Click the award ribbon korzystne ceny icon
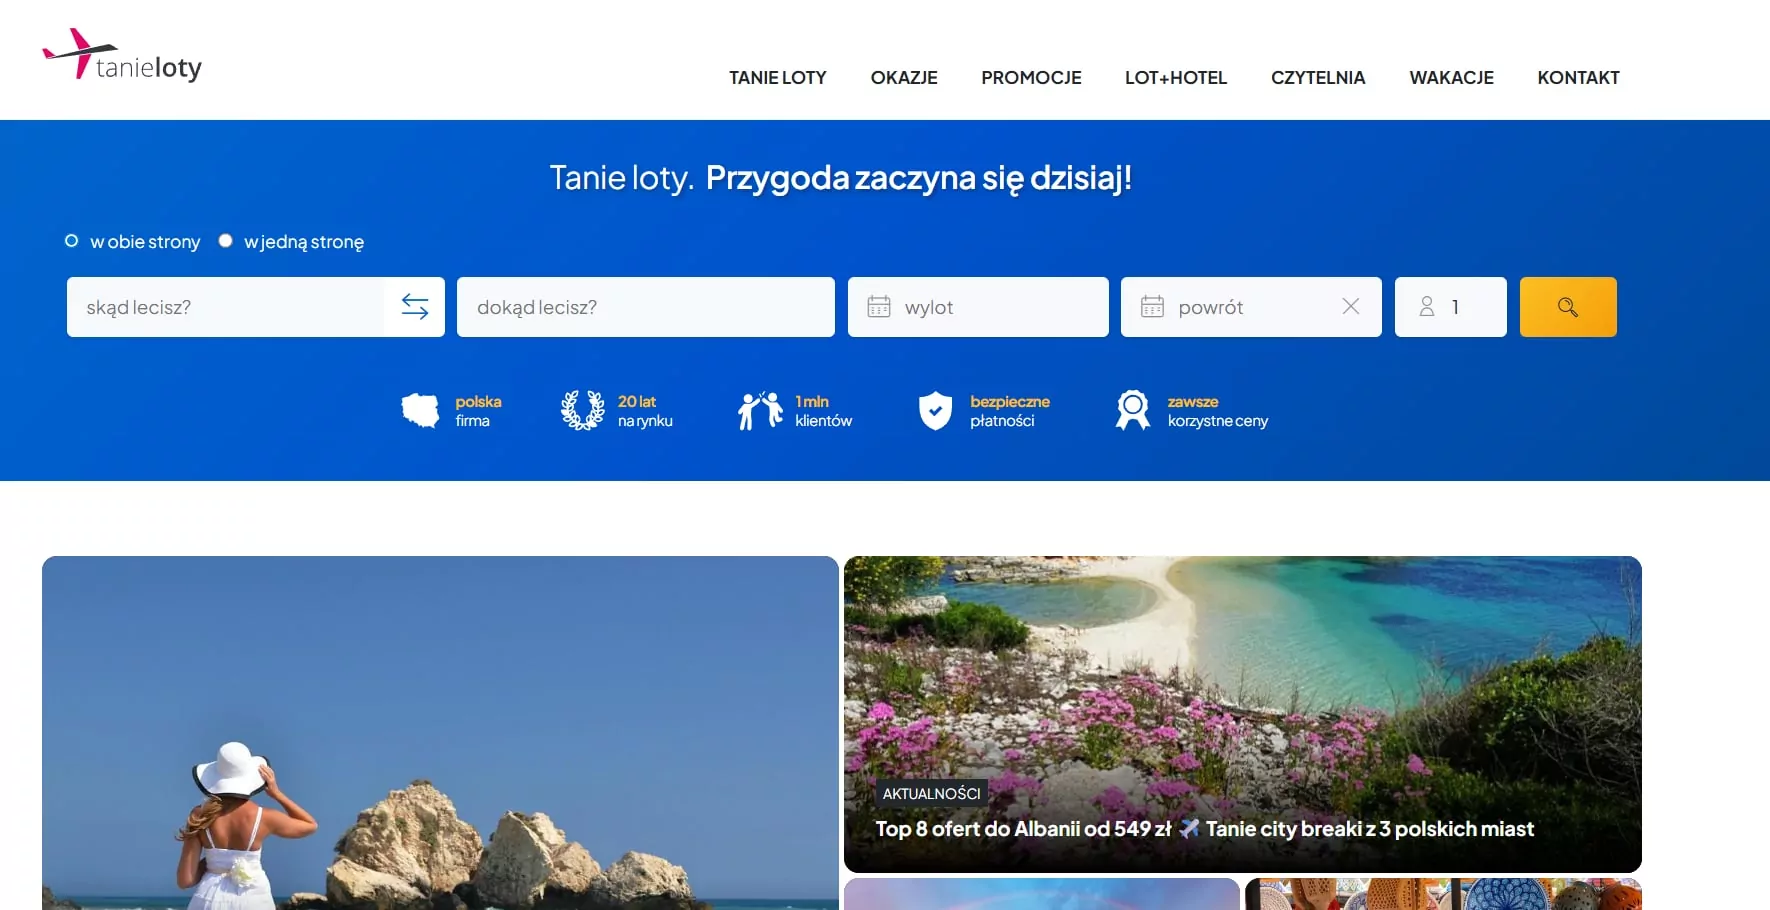The width and height of the screenshot is (1770, 910). click(x=1132, y=411)
